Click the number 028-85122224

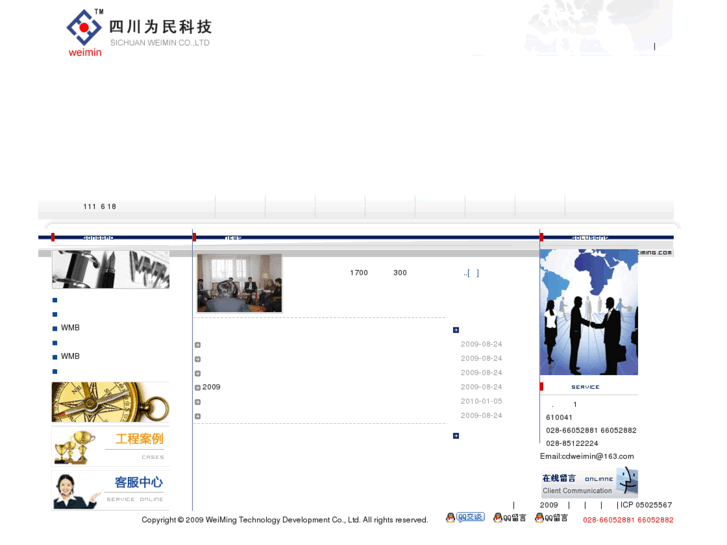pos(572,443)
